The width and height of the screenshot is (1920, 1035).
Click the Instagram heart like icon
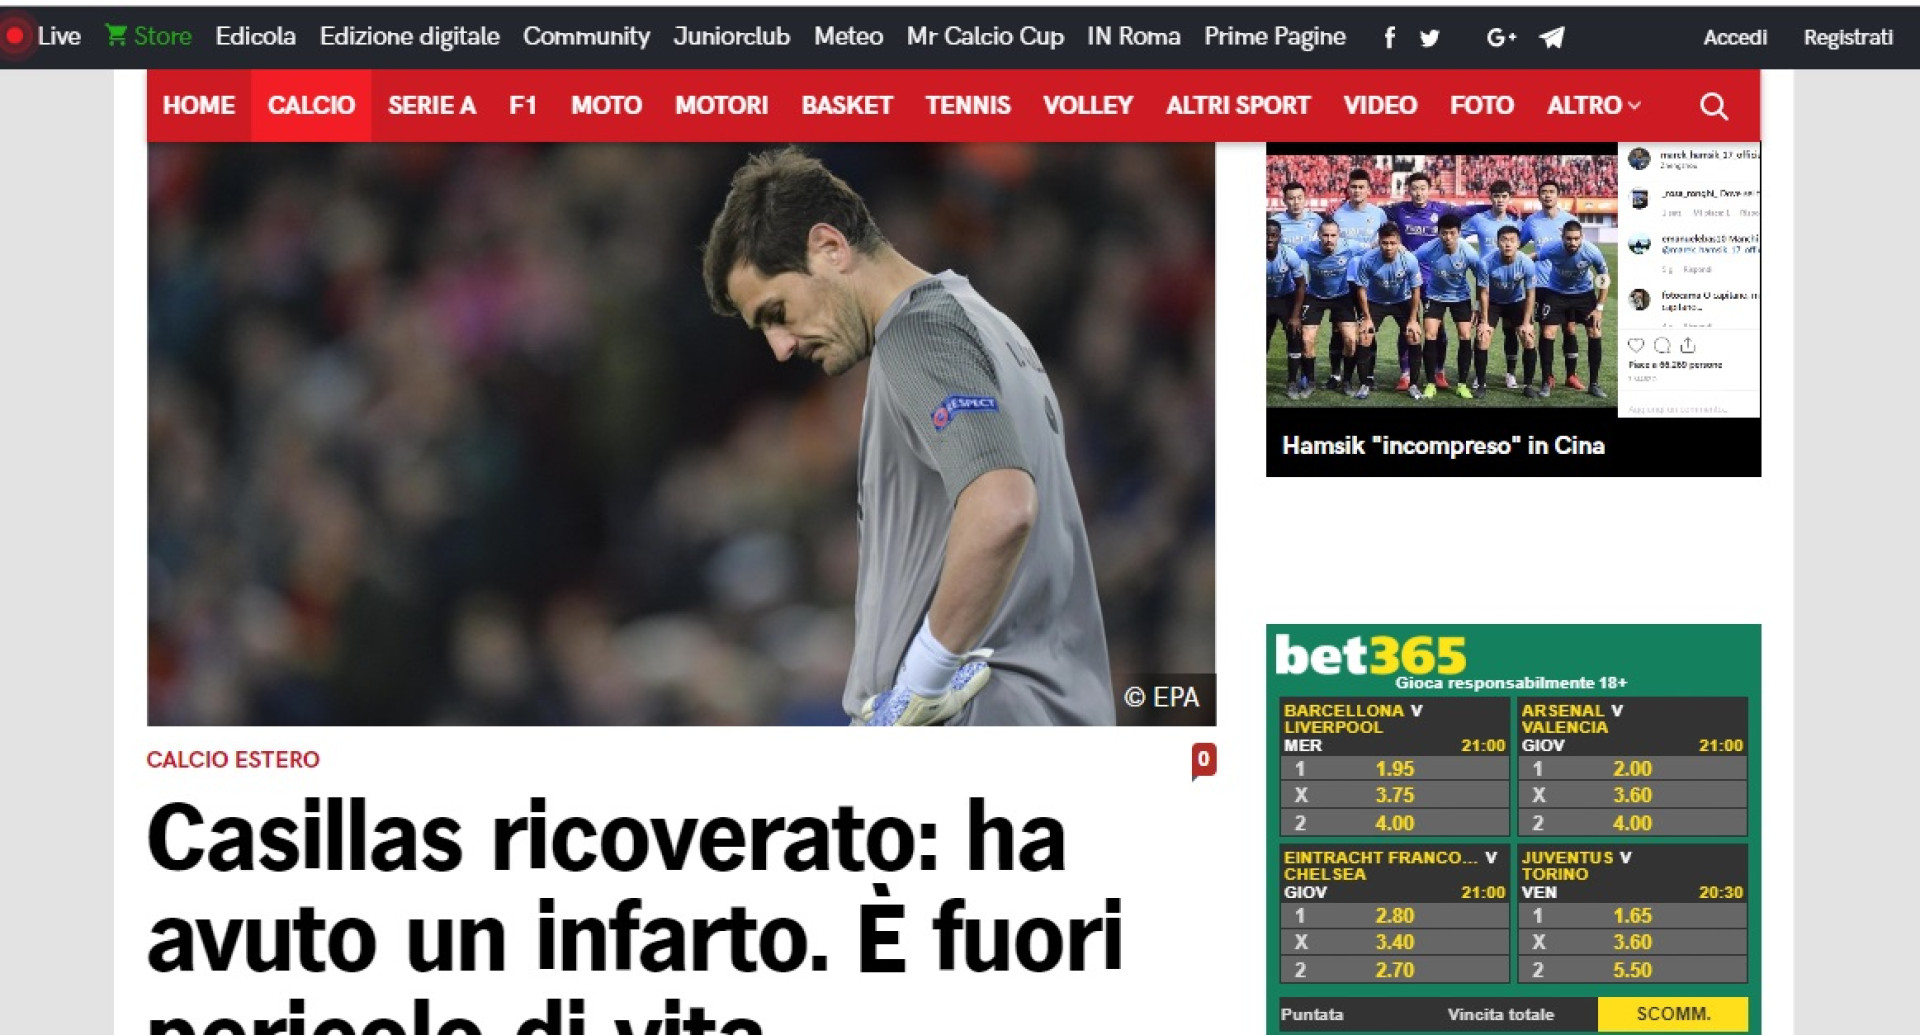[x=1636, y=345]
